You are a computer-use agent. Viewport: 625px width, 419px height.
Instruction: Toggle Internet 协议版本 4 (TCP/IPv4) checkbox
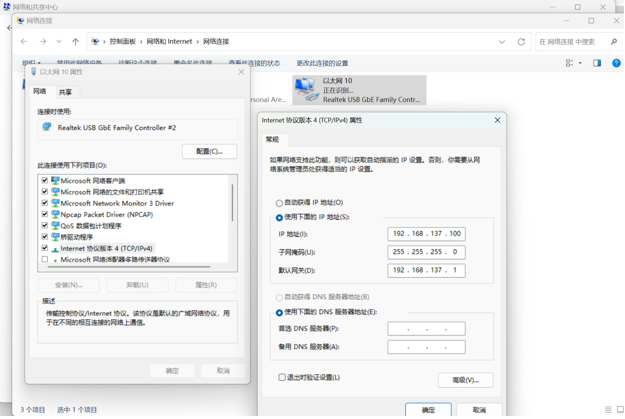(45, 248)
